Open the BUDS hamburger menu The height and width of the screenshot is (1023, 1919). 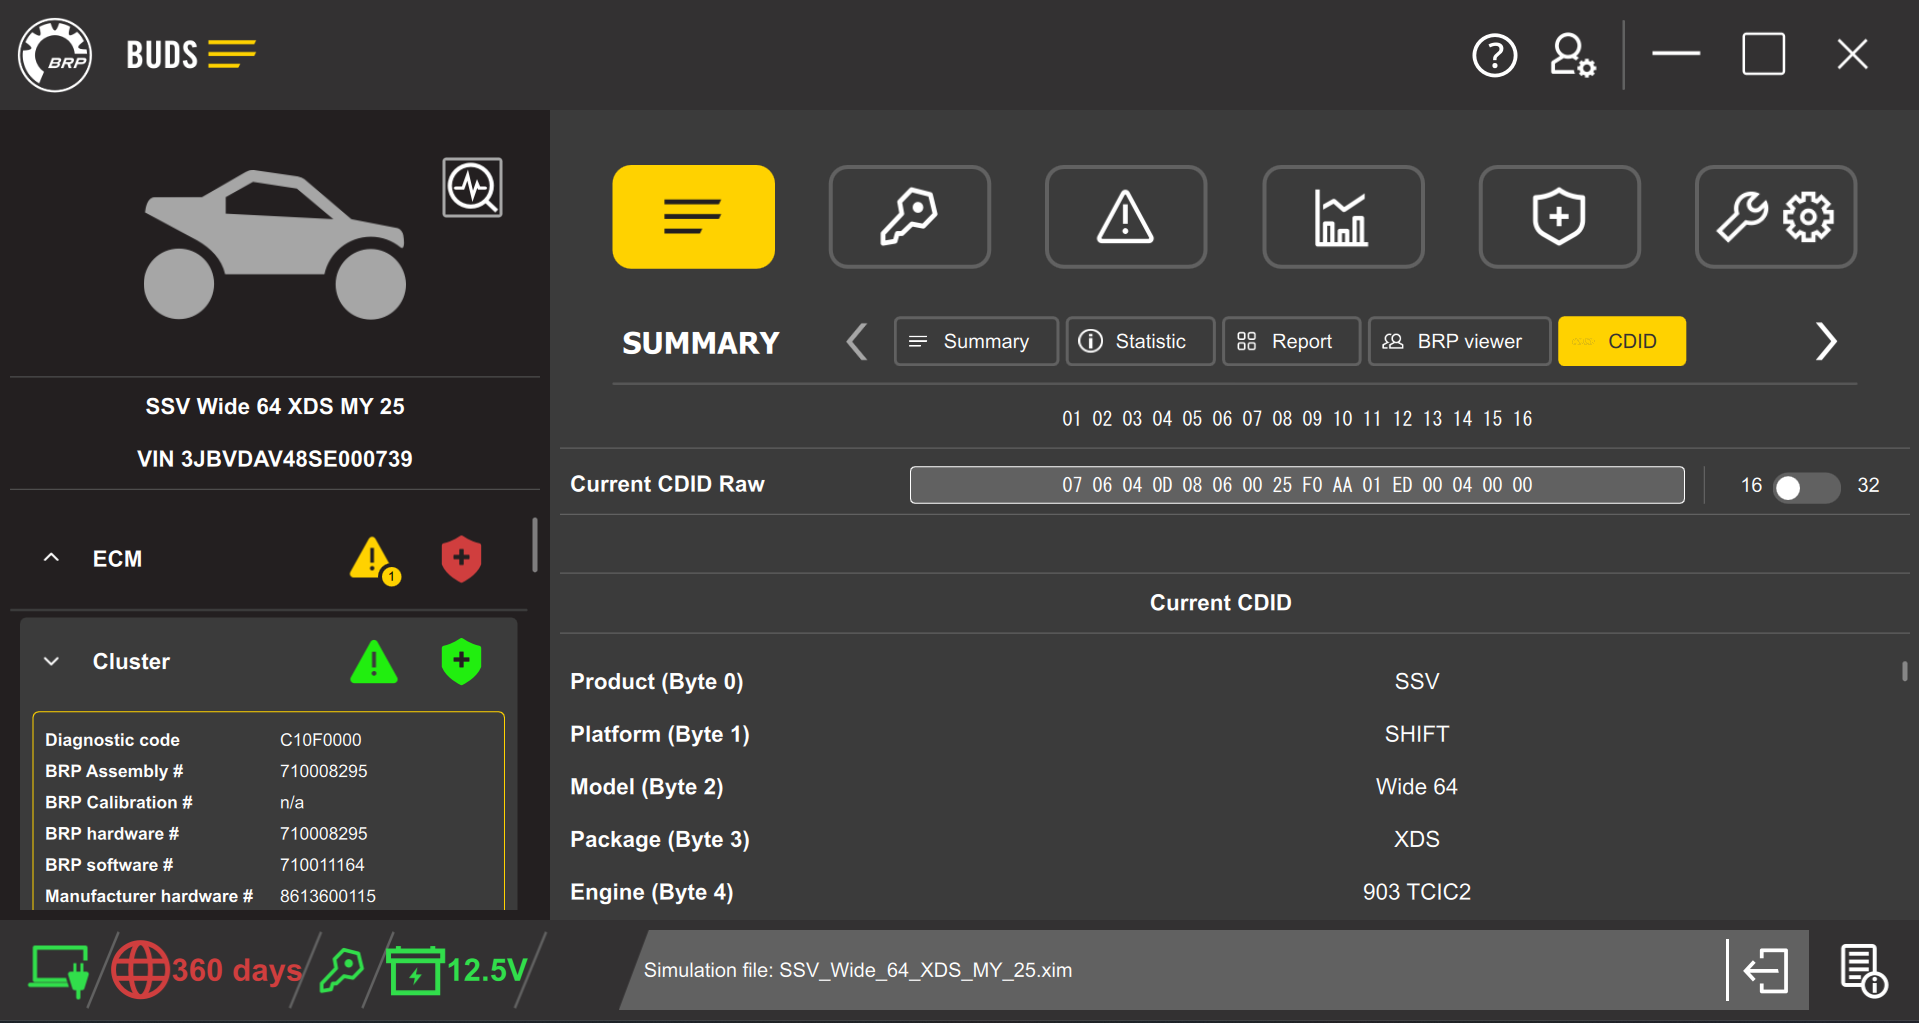click(x=232, y=55)
